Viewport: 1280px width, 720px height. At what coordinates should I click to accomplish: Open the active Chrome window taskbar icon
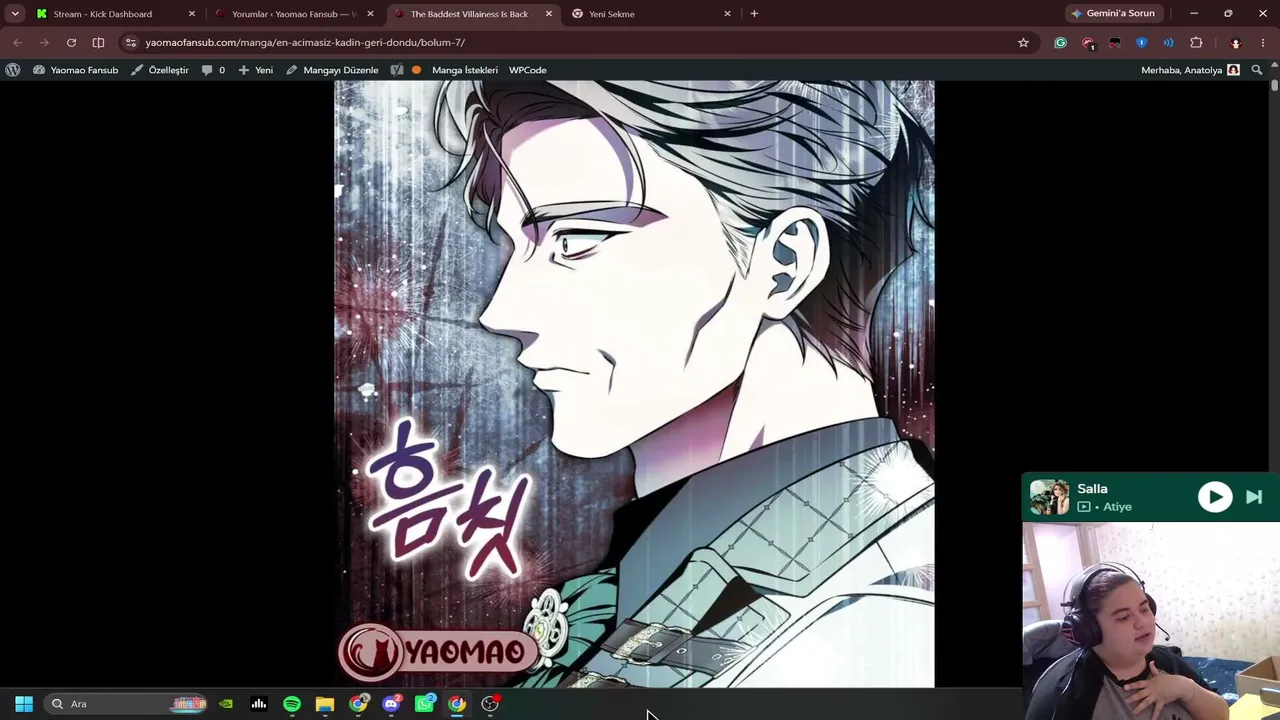click(457, 704)
